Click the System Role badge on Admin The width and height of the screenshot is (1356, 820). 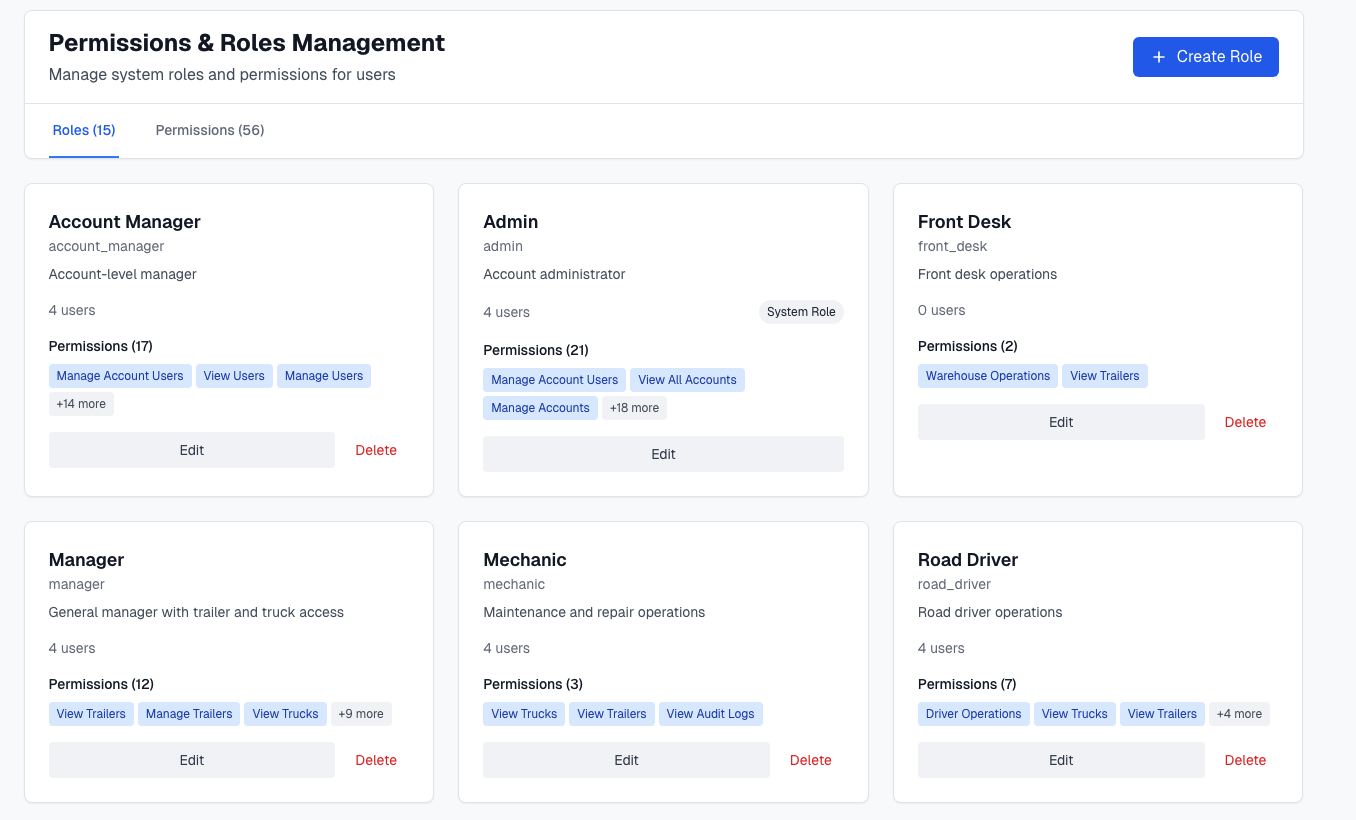(x=801, y=311)
